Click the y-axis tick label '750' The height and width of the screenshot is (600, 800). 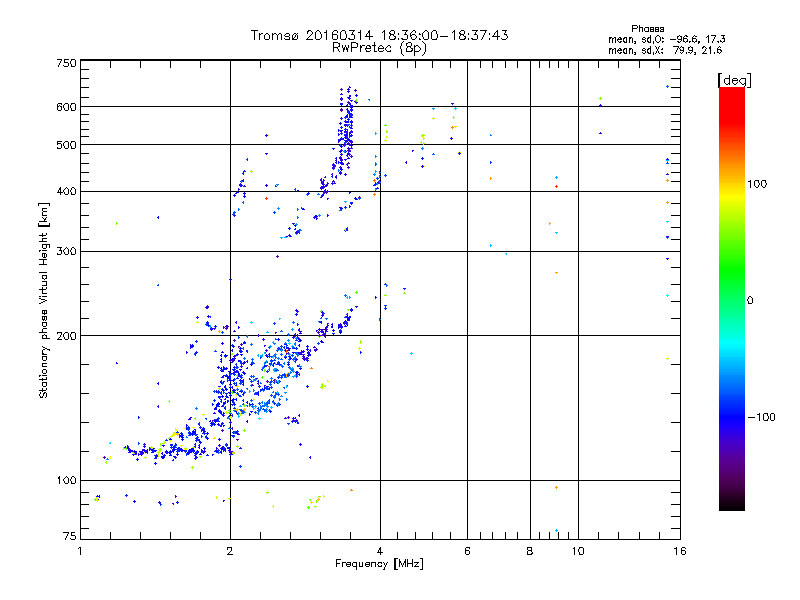[x=66, y=63]
